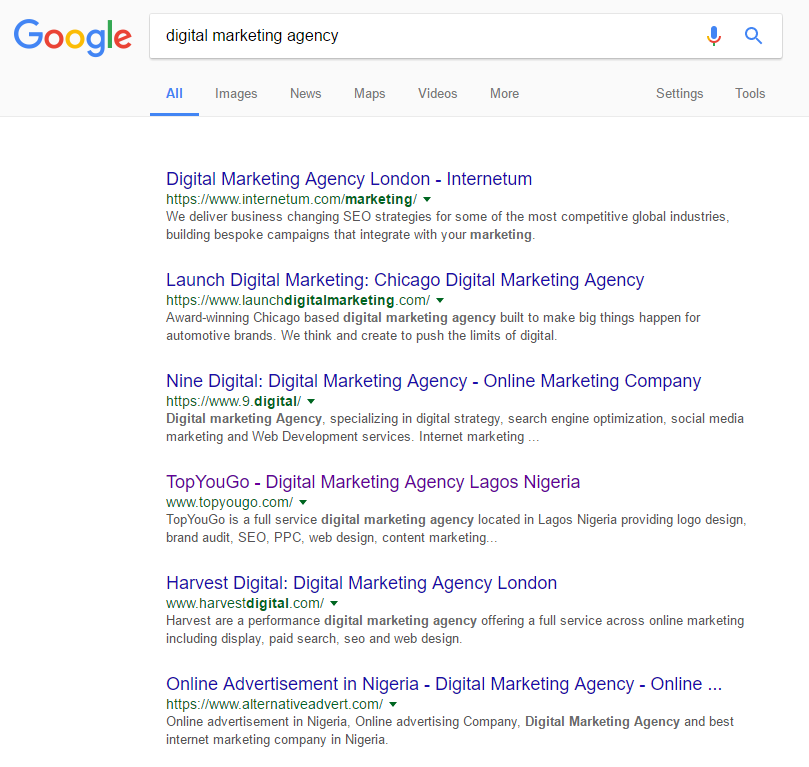Open 'Online Advertisement in Nigeria' result
Viewport: 809px width, 767px height.
[x=444, y=684]
